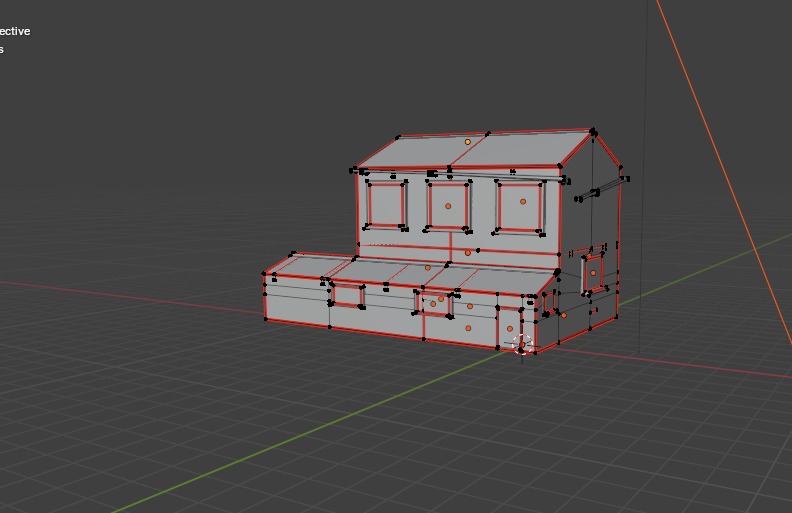The width and height of the screenshot is (792, 513).
Task: Select the gable side window's face dot
Action: pyautogui.click(x=593, y=273)
